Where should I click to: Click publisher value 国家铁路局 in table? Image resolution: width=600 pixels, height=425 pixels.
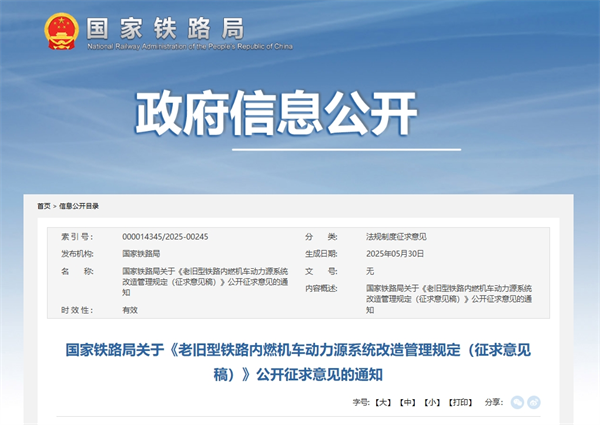141,254
